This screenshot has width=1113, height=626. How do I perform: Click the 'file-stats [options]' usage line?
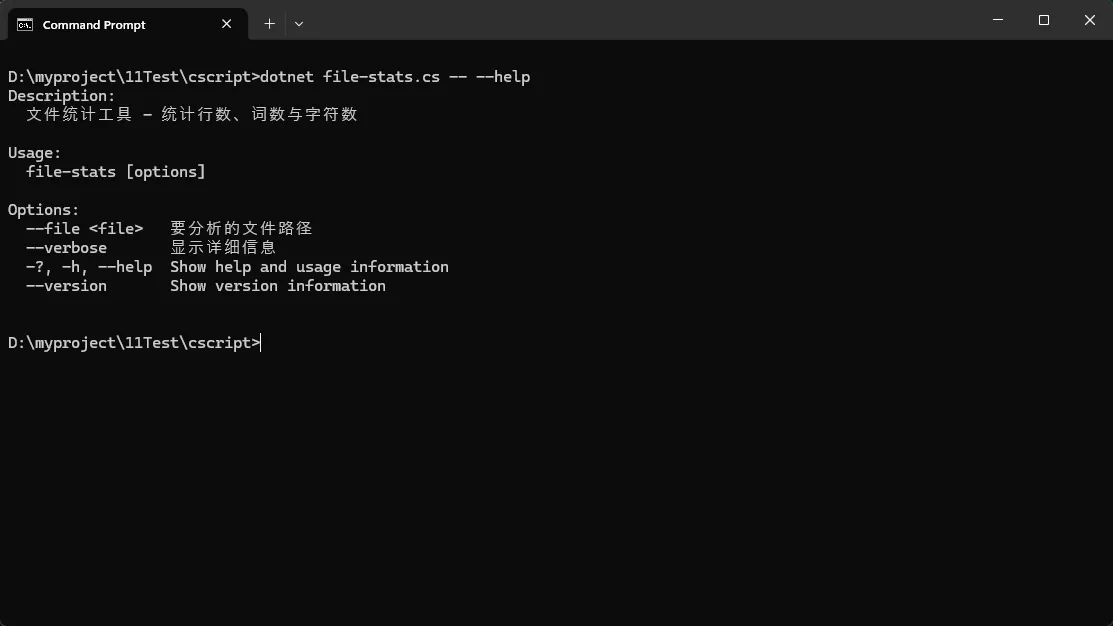pos(116,172)
